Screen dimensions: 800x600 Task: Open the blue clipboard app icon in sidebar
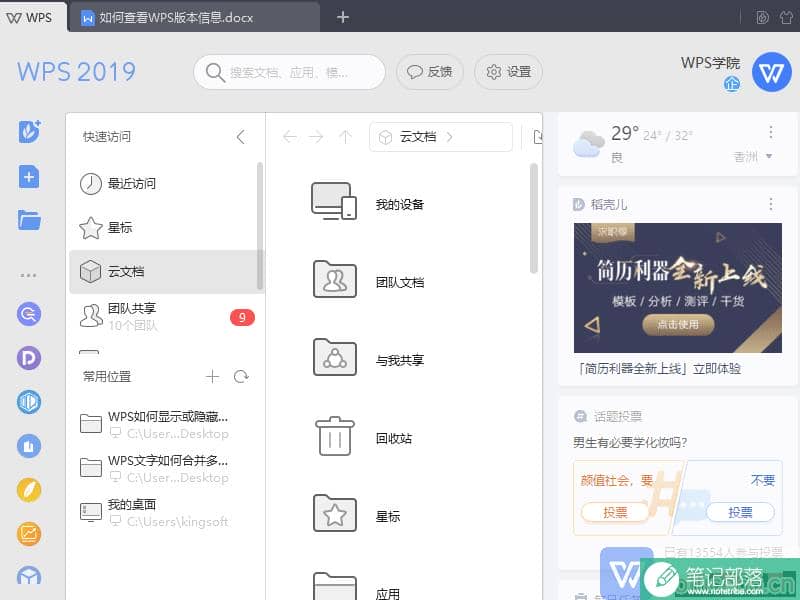29,446
